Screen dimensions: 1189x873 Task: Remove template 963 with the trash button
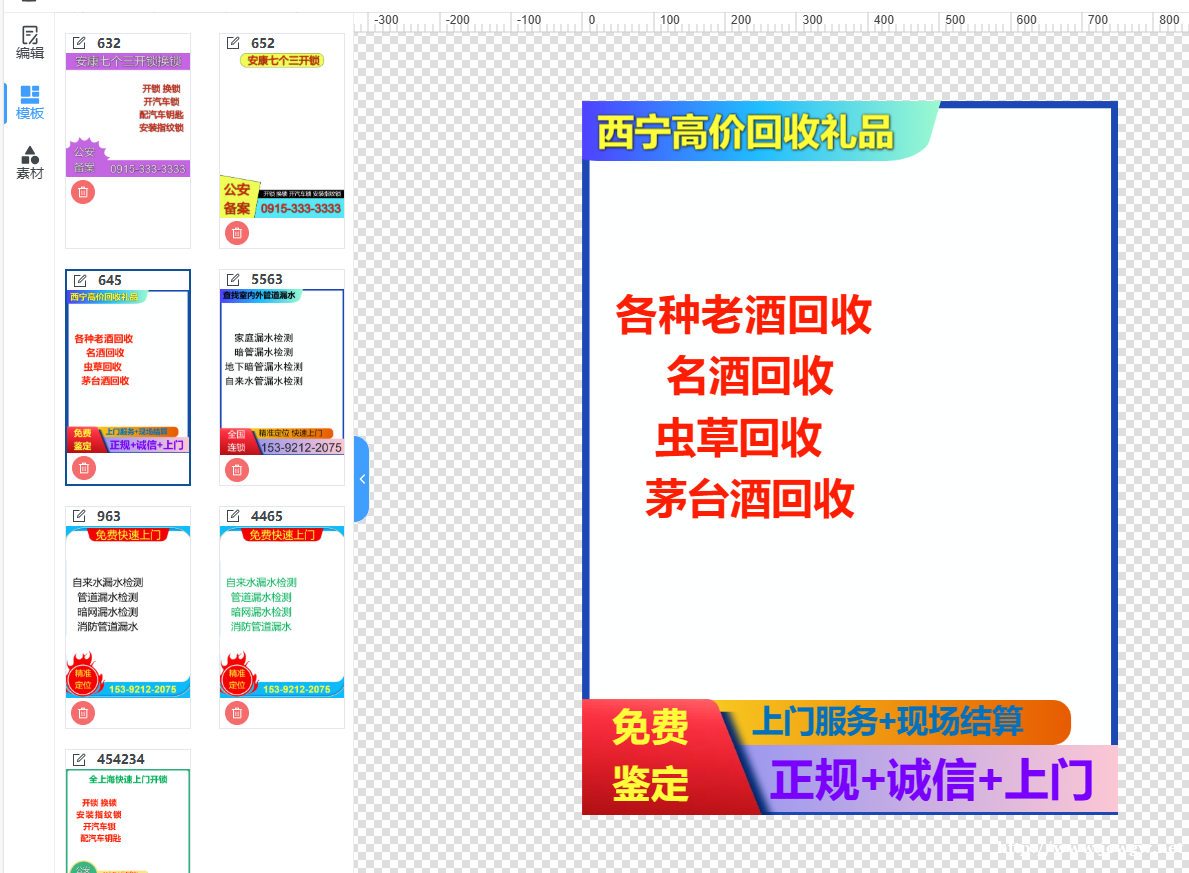click(82, 712)
